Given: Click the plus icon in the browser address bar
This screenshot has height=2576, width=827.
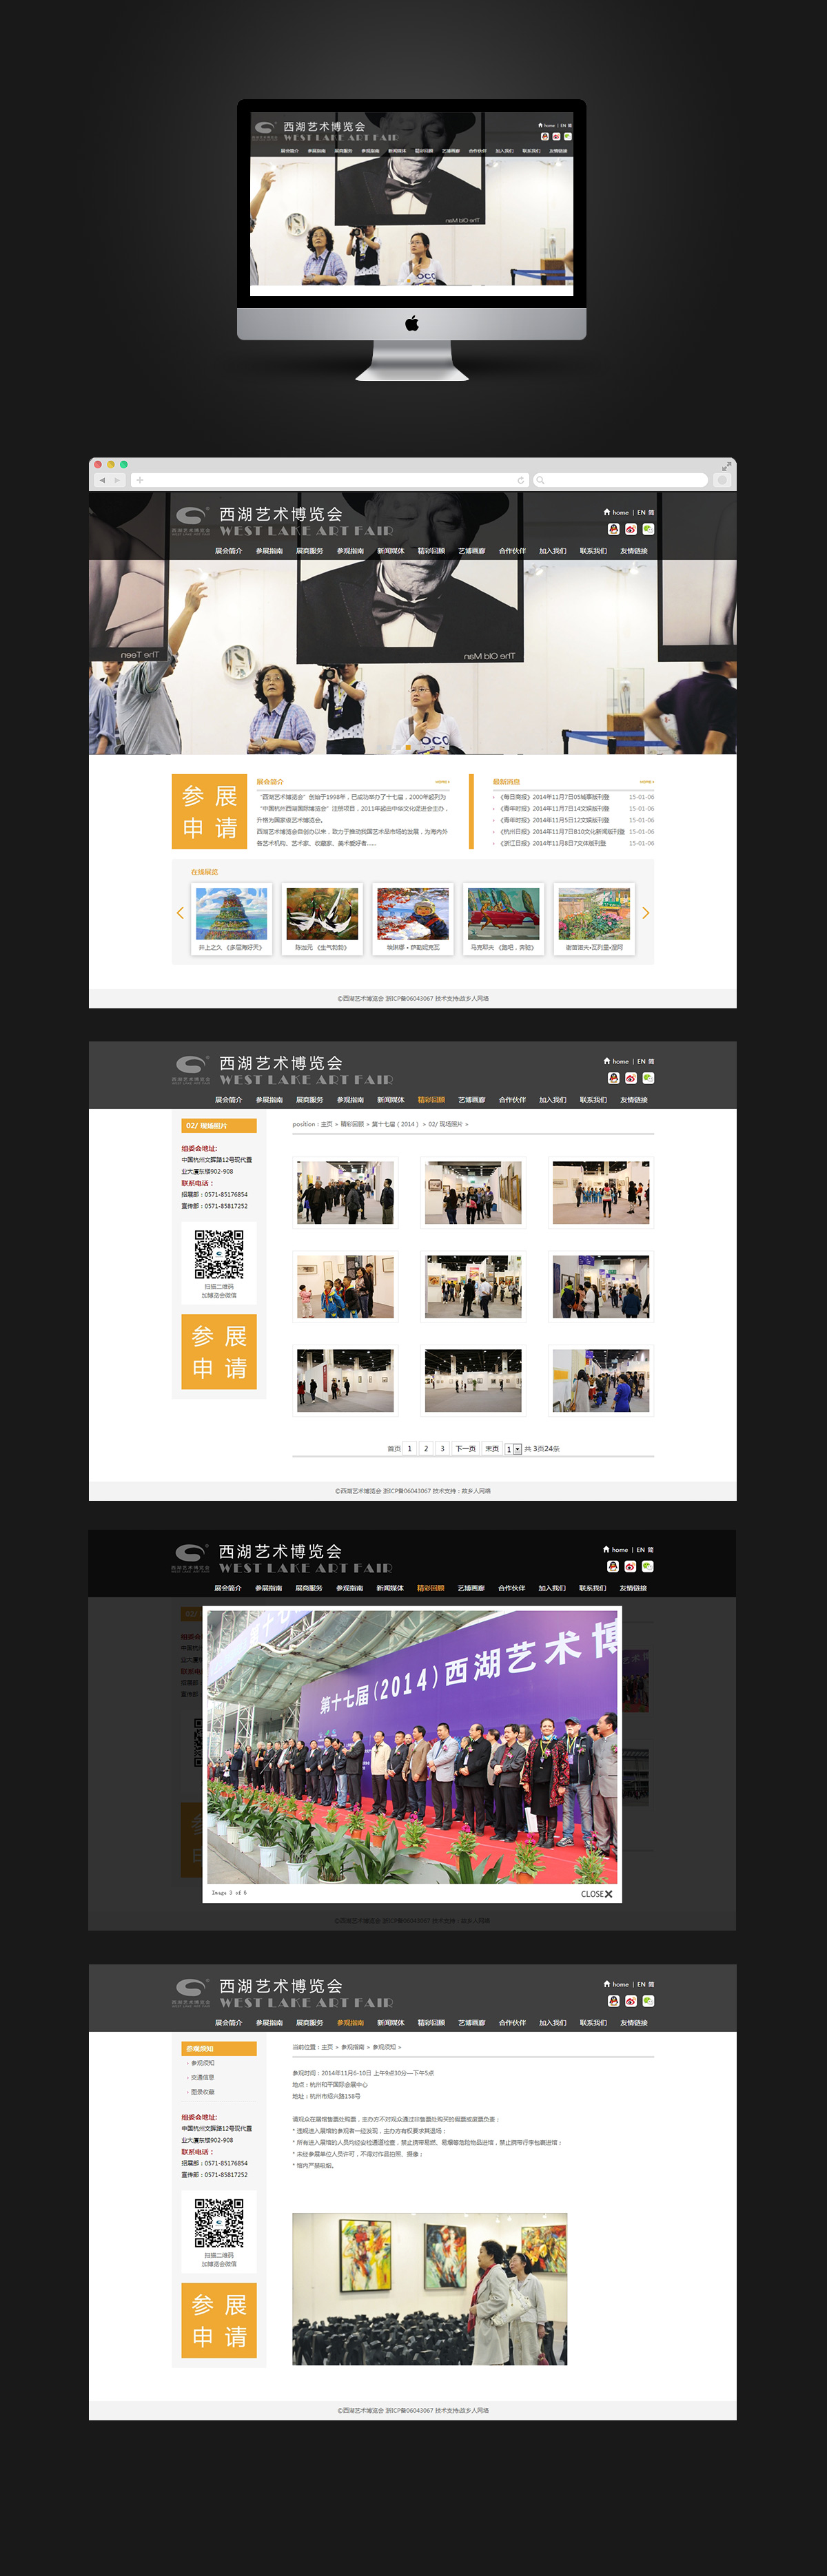Looking at the screenshot, I should click(140, 480).
